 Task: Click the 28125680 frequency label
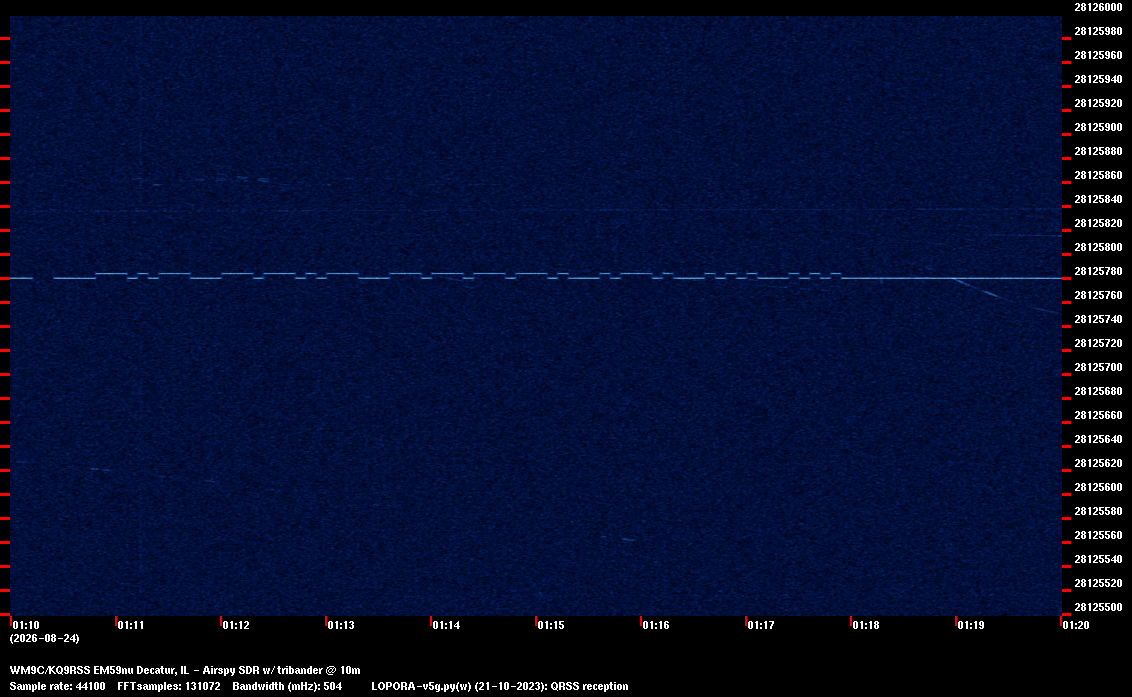point(1098,391)
